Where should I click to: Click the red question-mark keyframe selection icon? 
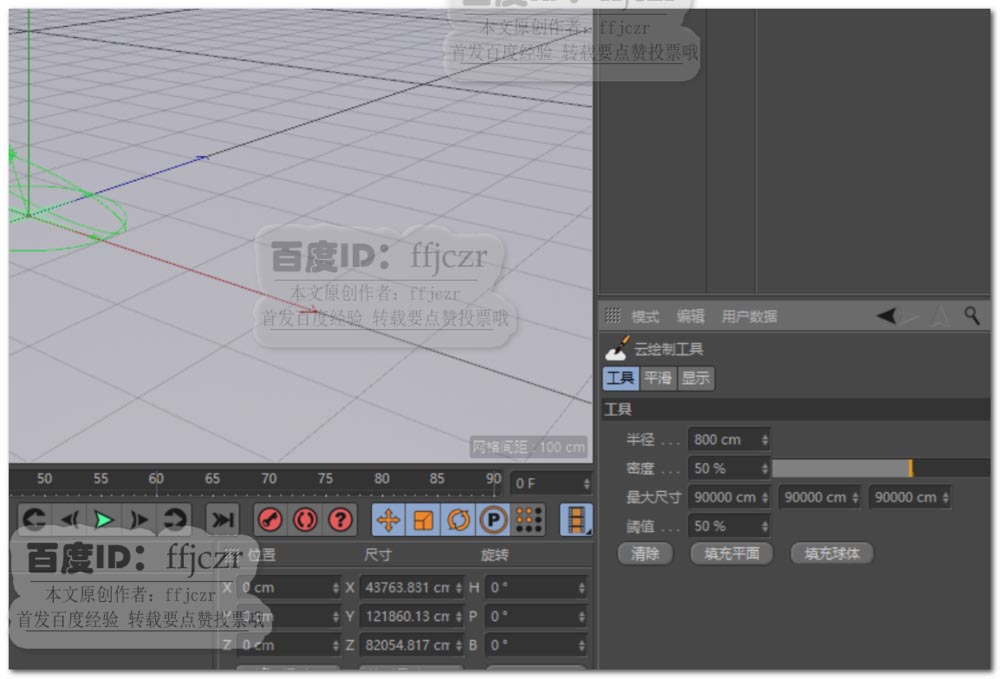[341, 520]
